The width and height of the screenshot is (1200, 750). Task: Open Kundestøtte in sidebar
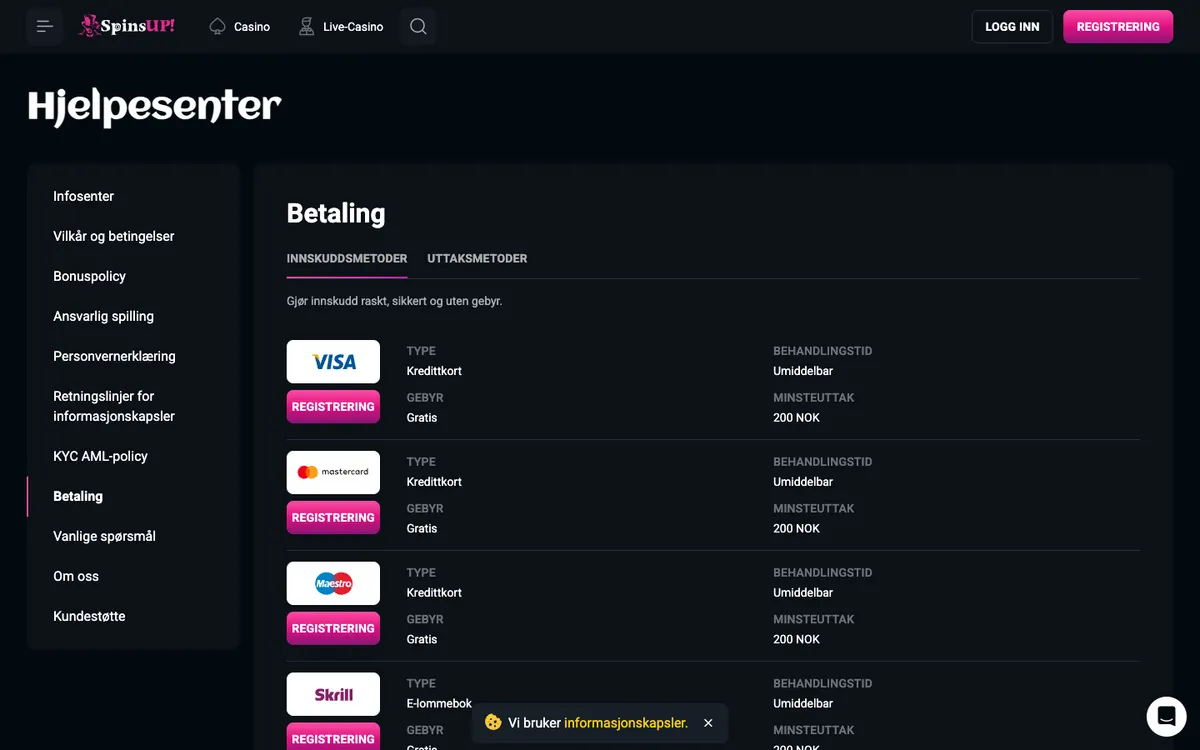pos(89,616)
